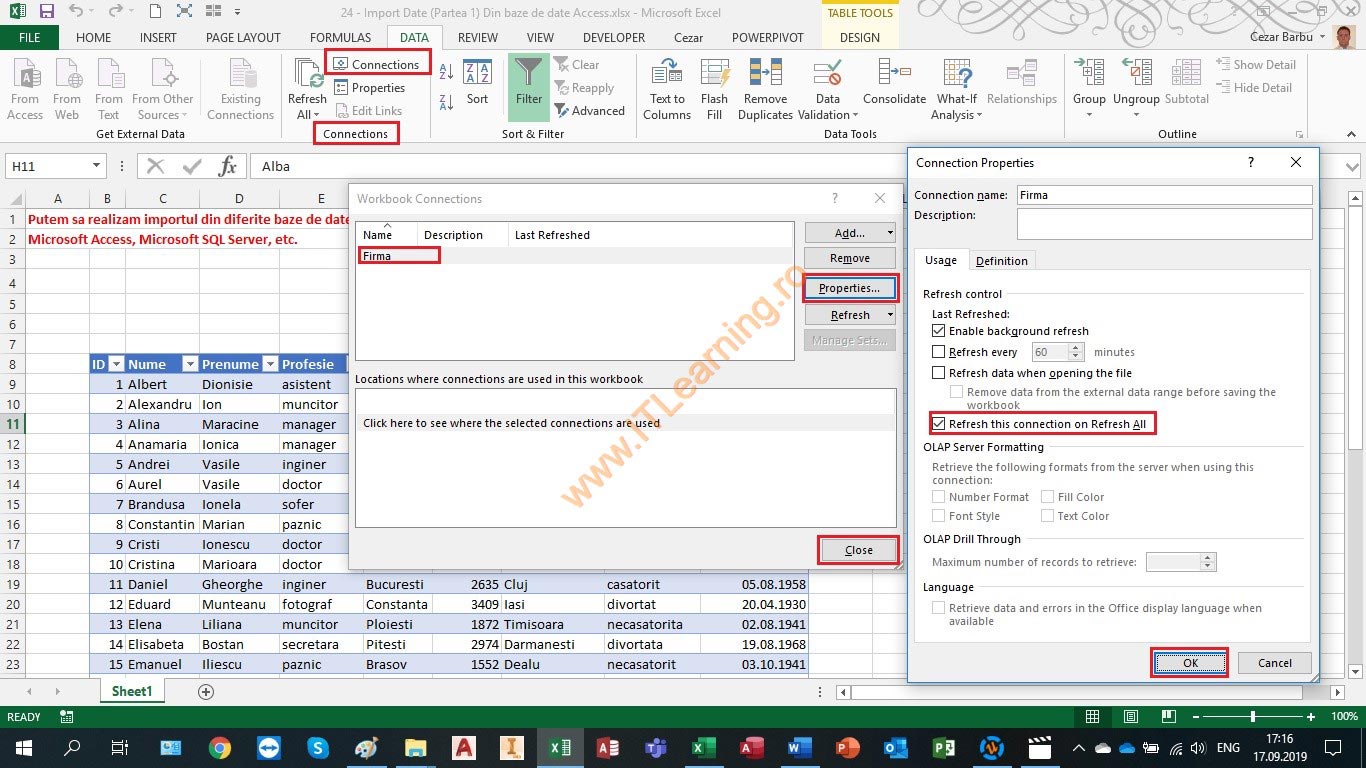Click the zoom in plus button
This screenshot has height=768, width=1366.
1311,717
